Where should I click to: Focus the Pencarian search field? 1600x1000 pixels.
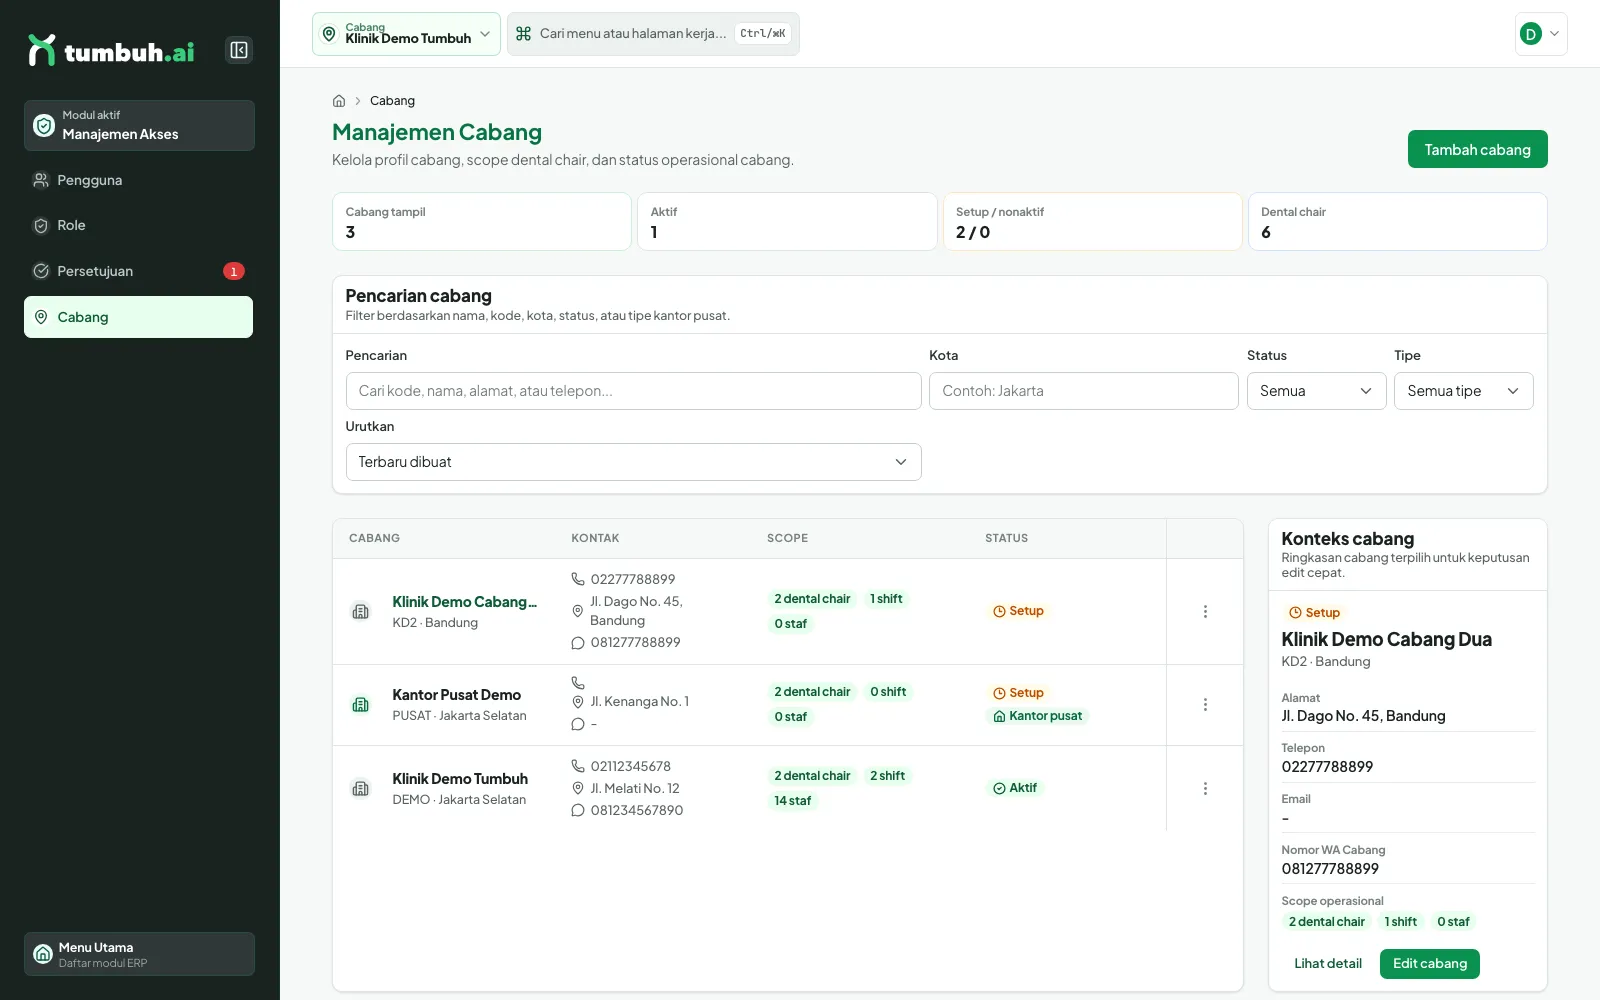coord(633,391)
